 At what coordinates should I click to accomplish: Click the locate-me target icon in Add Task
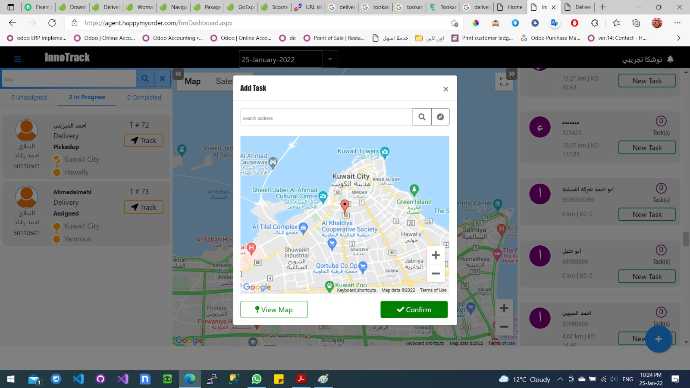[440, 117]
